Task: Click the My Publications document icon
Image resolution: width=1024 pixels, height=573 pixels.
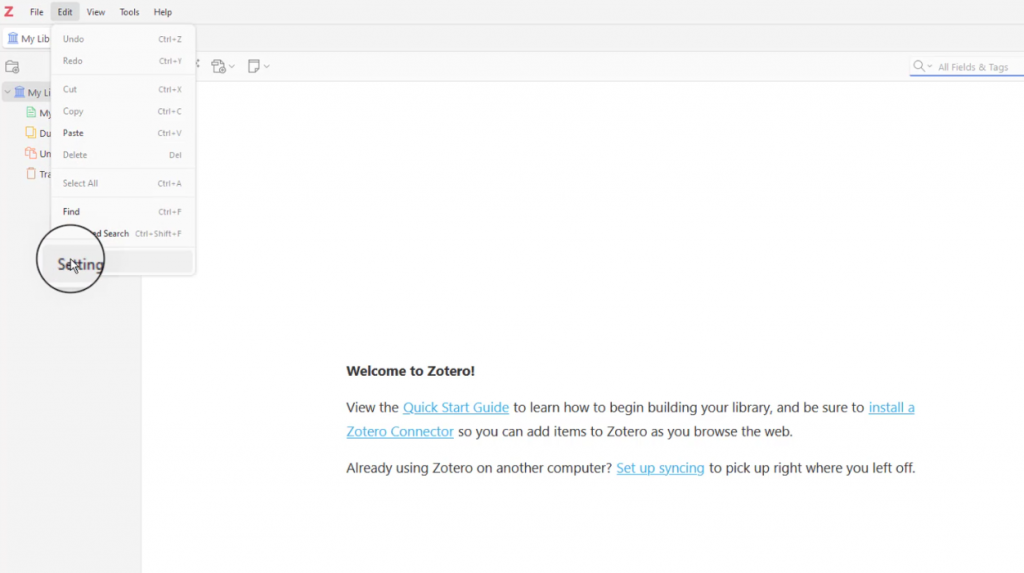Action: (x=31, y=113)
